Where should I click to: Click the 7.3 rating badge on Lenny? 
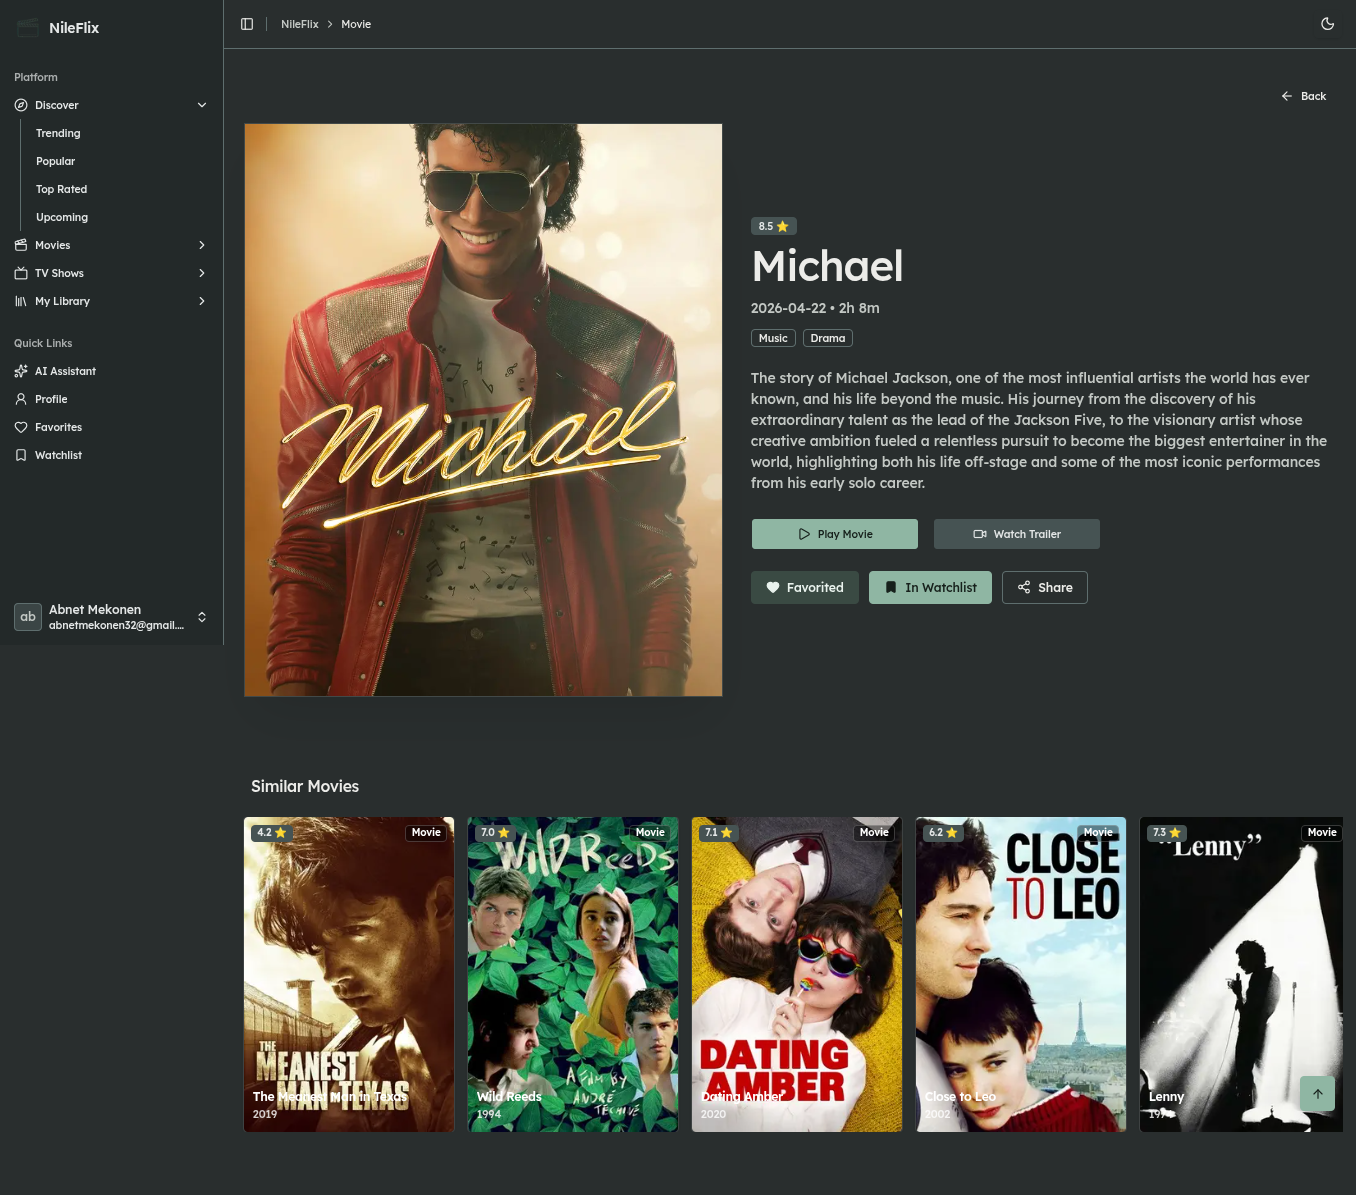(1167, 832)
